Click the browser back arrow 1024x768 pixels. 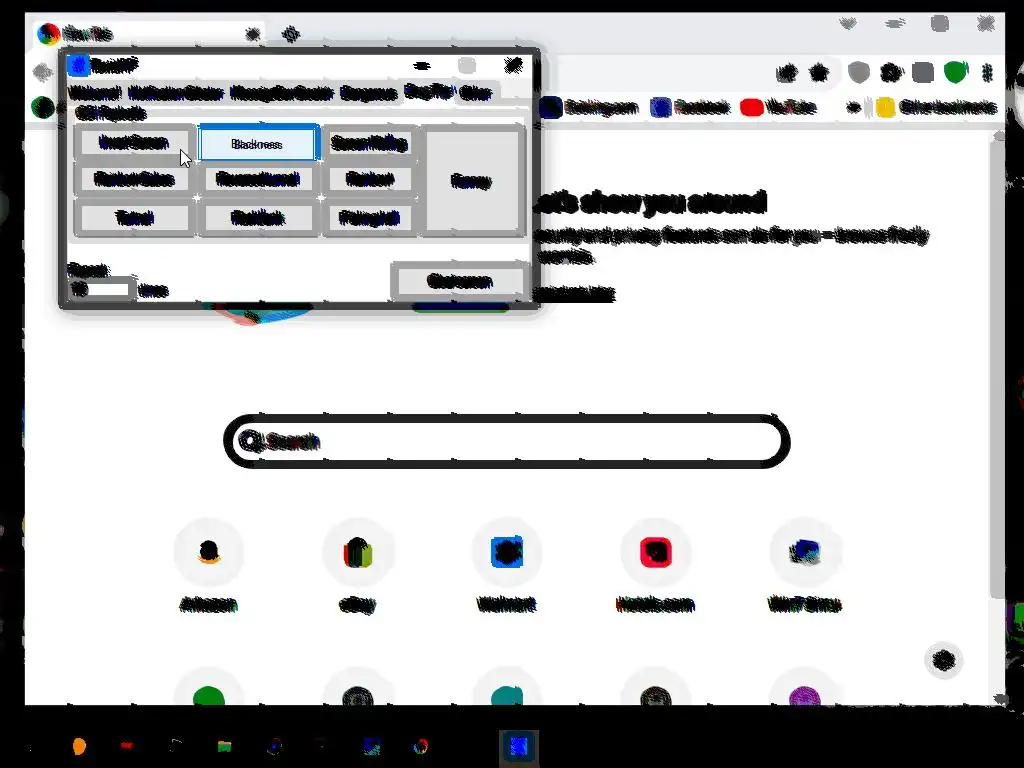pyautogui.click(x=43, y=72)
